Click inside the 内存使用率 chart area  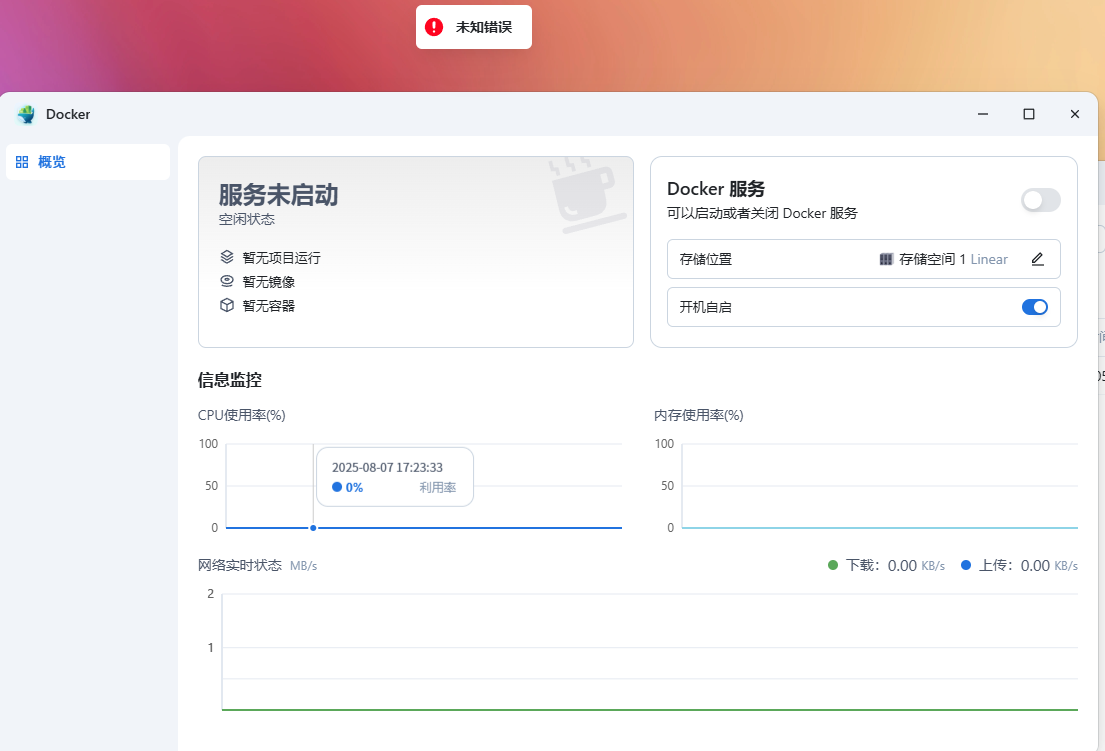[x=878, y=486]
